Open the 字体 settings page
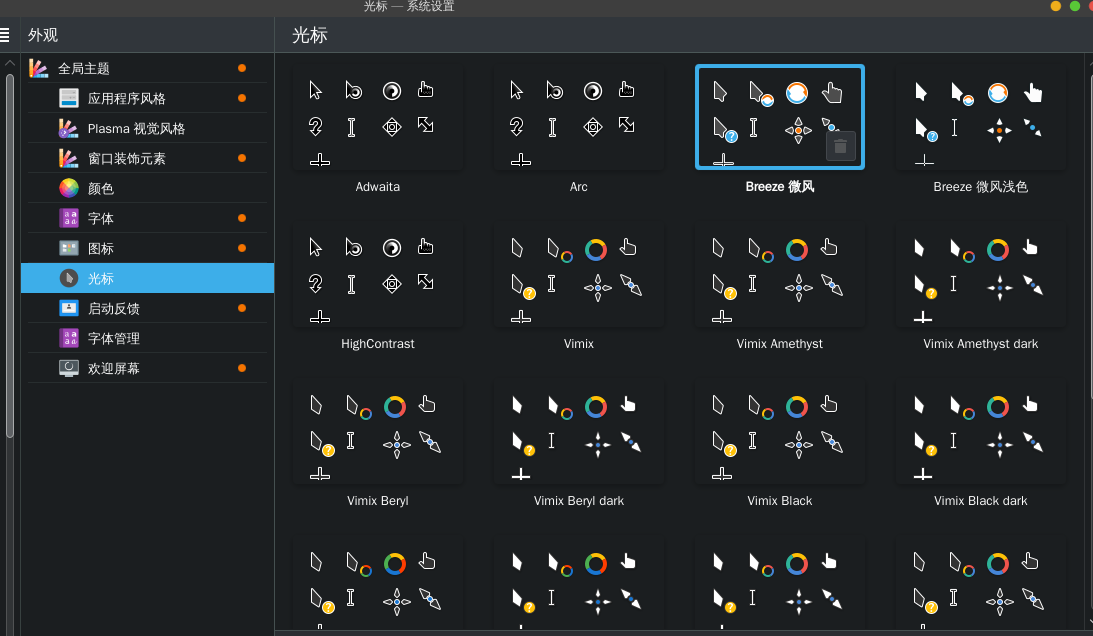 coord(101,218)
